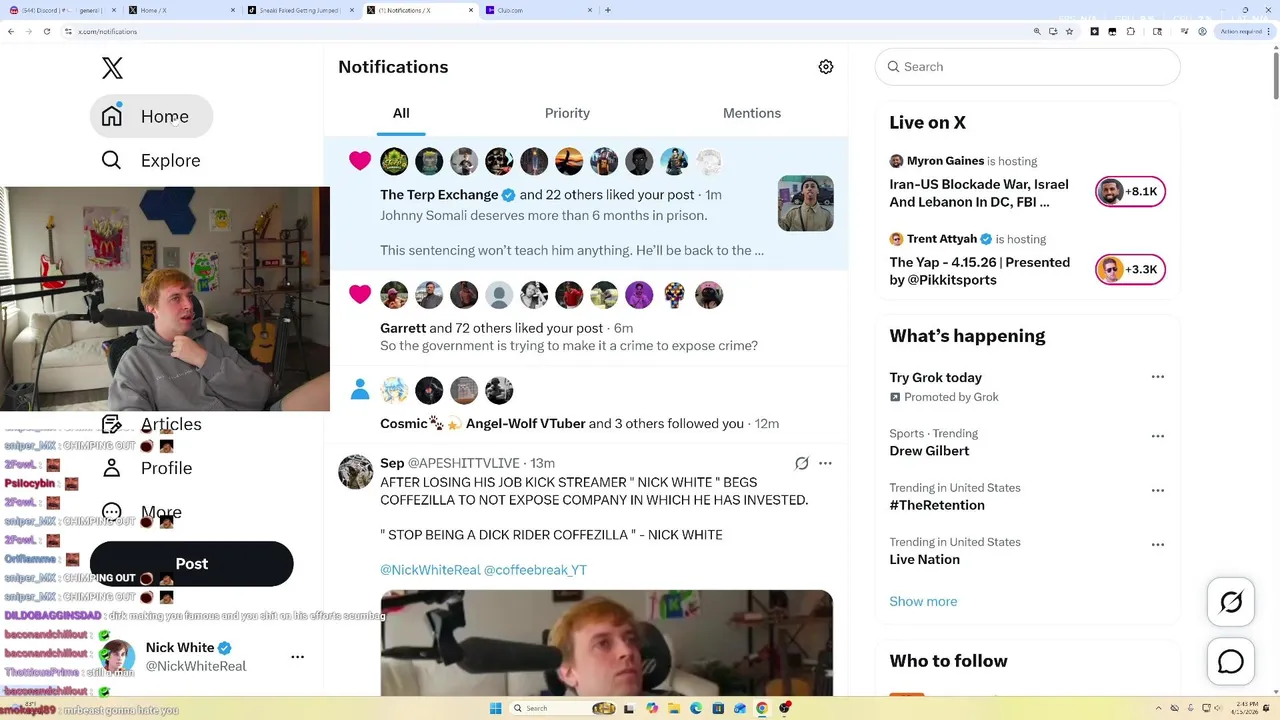Join Trent Attyah live with +3.3K listeners

point(1130,269)
